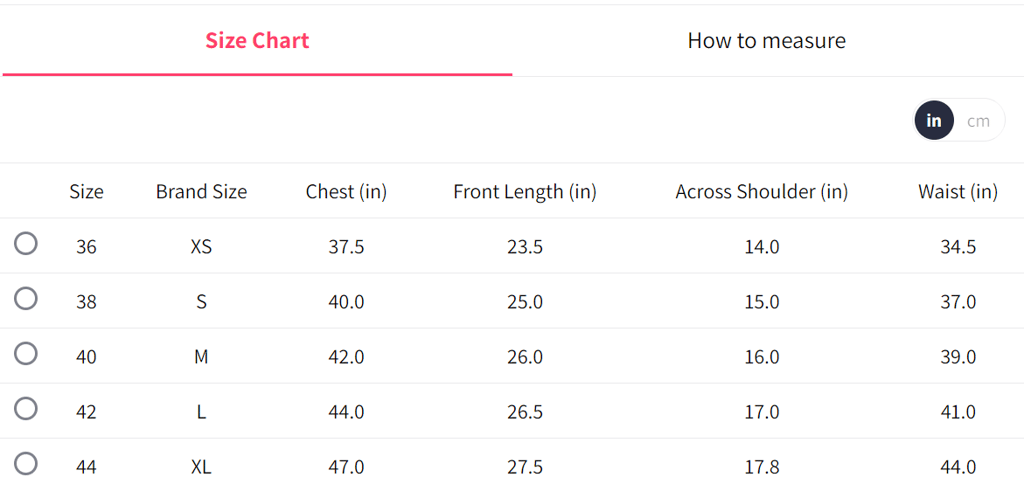Click the XS brand size cell
1024x491 pixels.
point(201,247)
